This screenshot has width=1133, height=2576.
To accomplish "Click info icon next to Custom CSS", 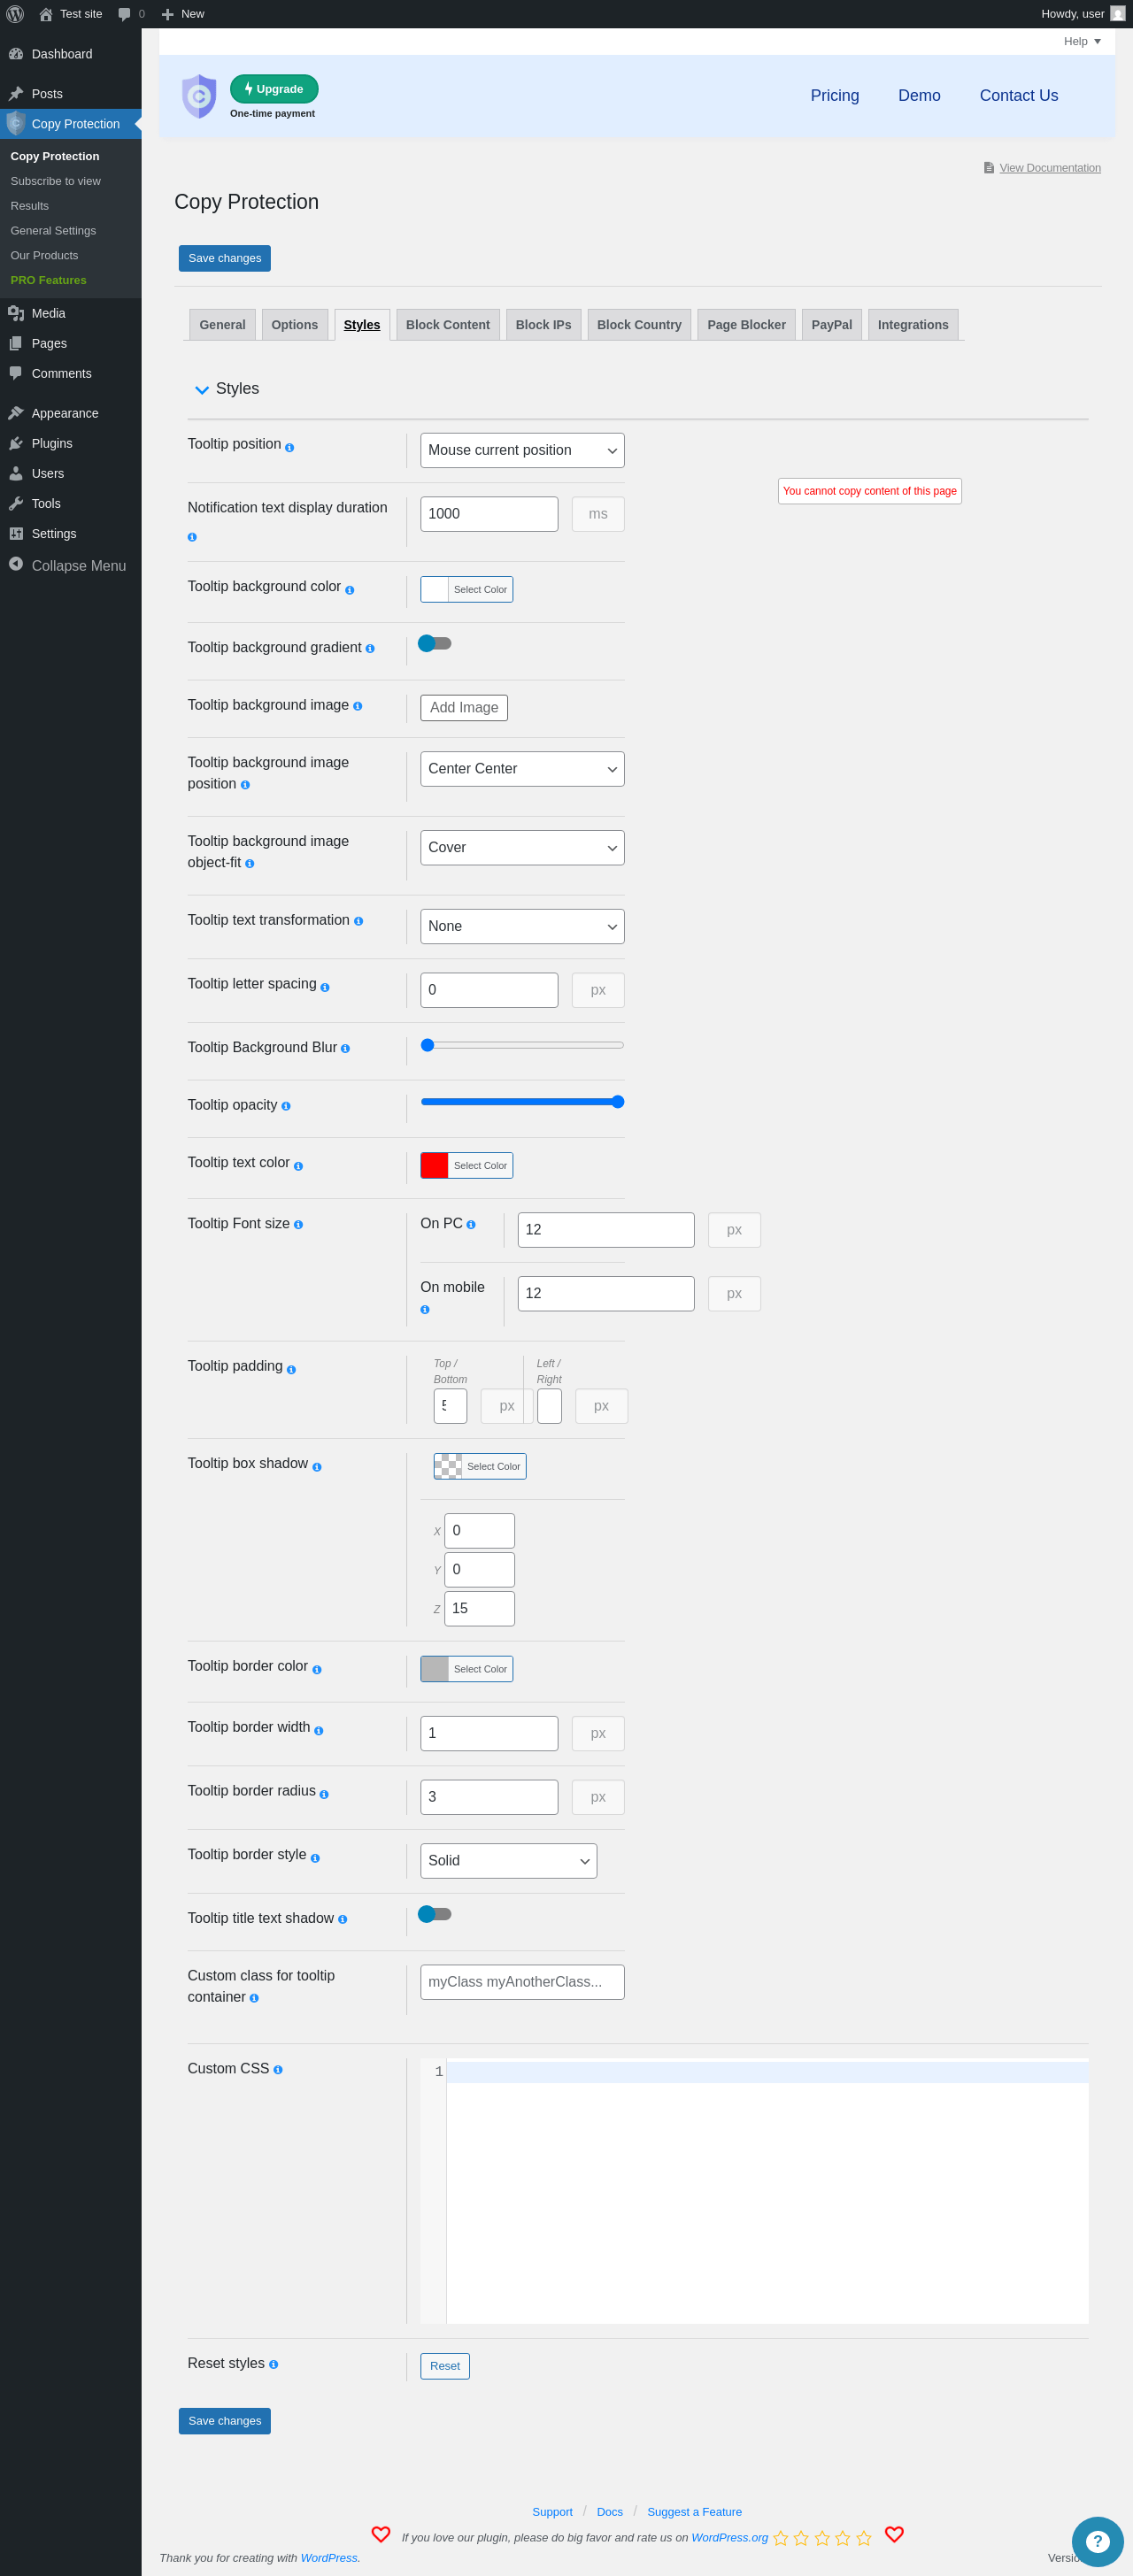I will point(278,2070).
